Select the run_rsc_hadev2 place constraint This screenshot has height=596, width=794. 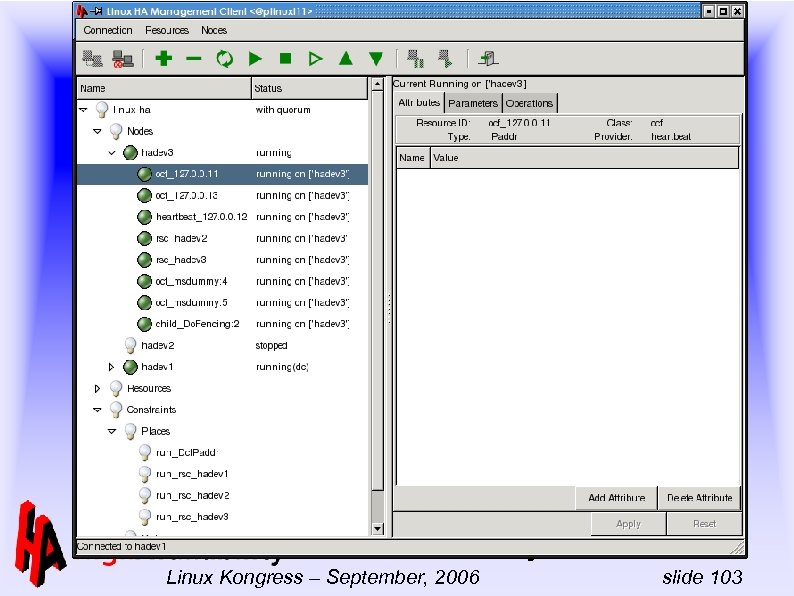click(x=222, y=495)
